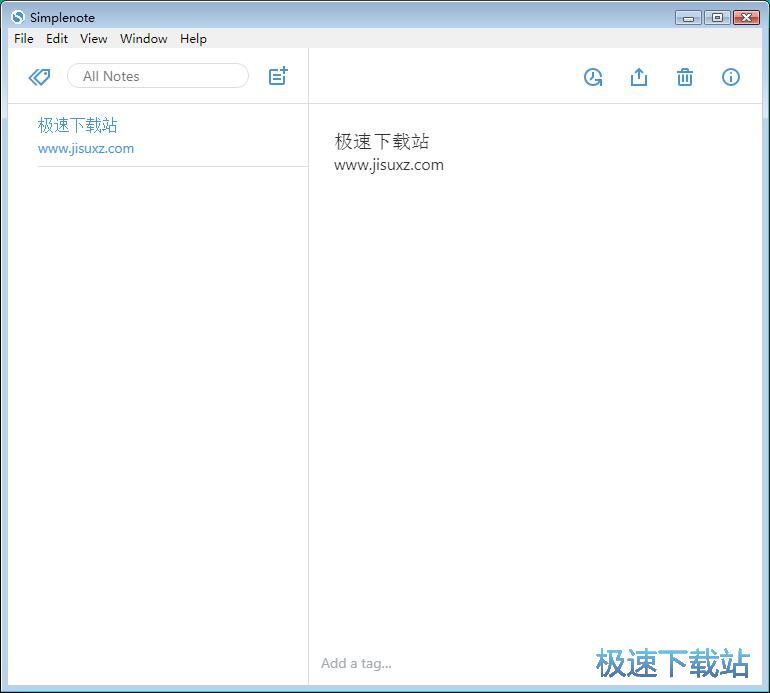The image size is (770, 693).
Task: Maximize the Simplenote window
Action: [717, 18]
